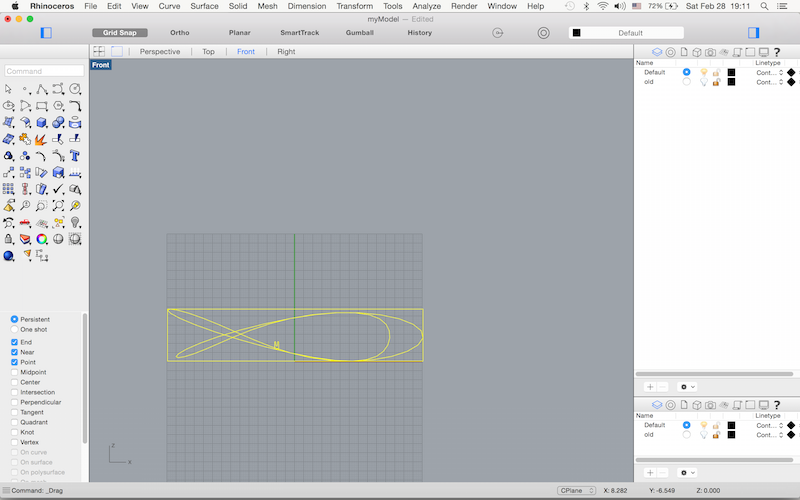Screen dimensions: 800x500
Task: Uncheck the End object snap
Action: 14,342
